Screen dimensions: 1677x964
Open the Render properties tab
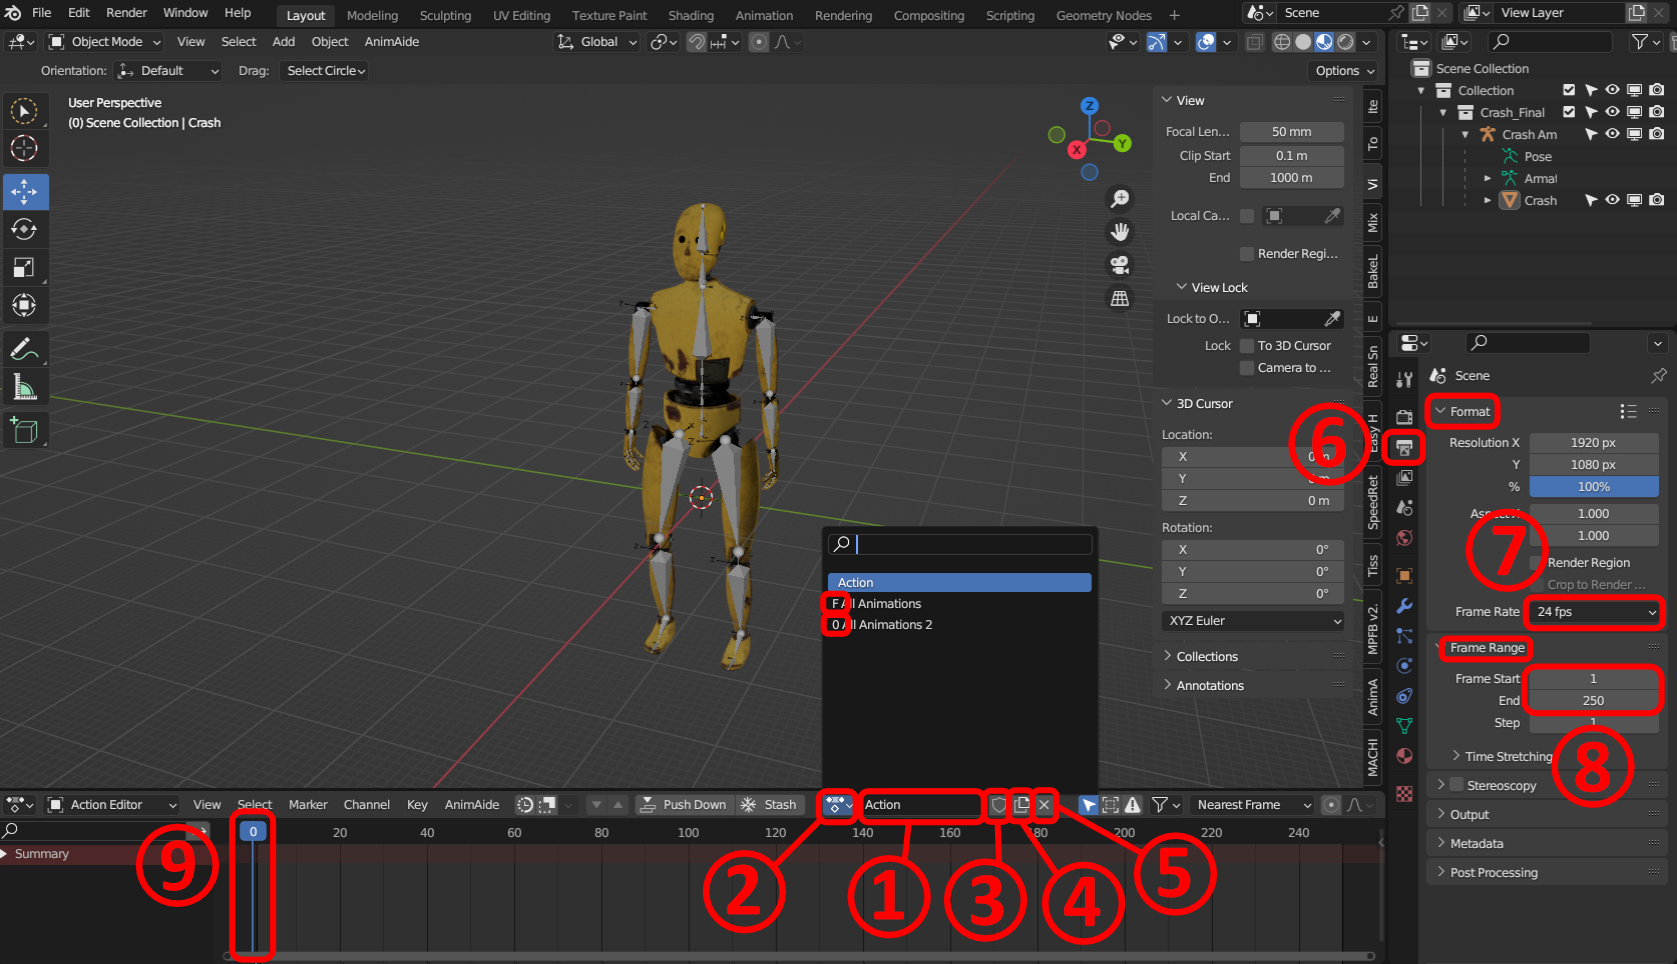coord(1405,416)
